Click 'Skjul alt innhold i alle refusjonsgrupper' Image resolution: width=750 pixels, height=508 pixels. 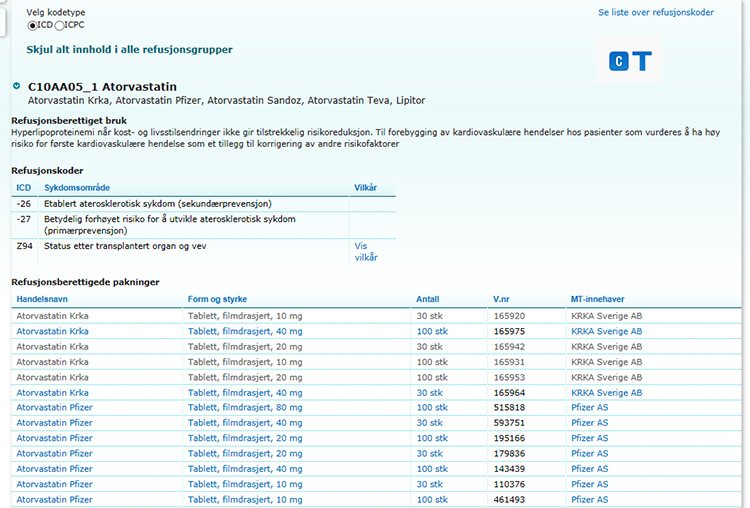[x=129, y=49]
